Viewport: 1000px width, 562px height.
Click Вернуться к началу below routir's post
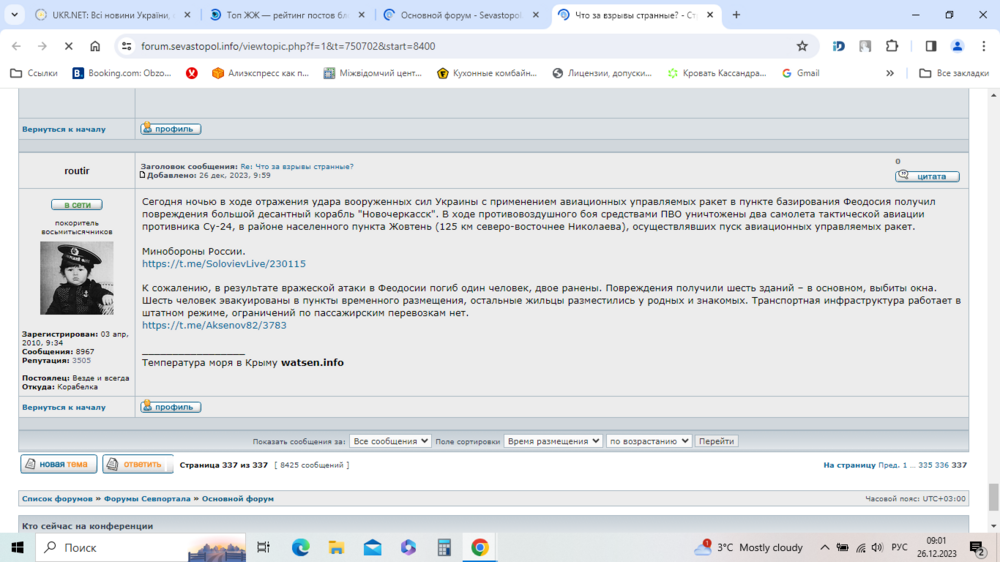64,407
